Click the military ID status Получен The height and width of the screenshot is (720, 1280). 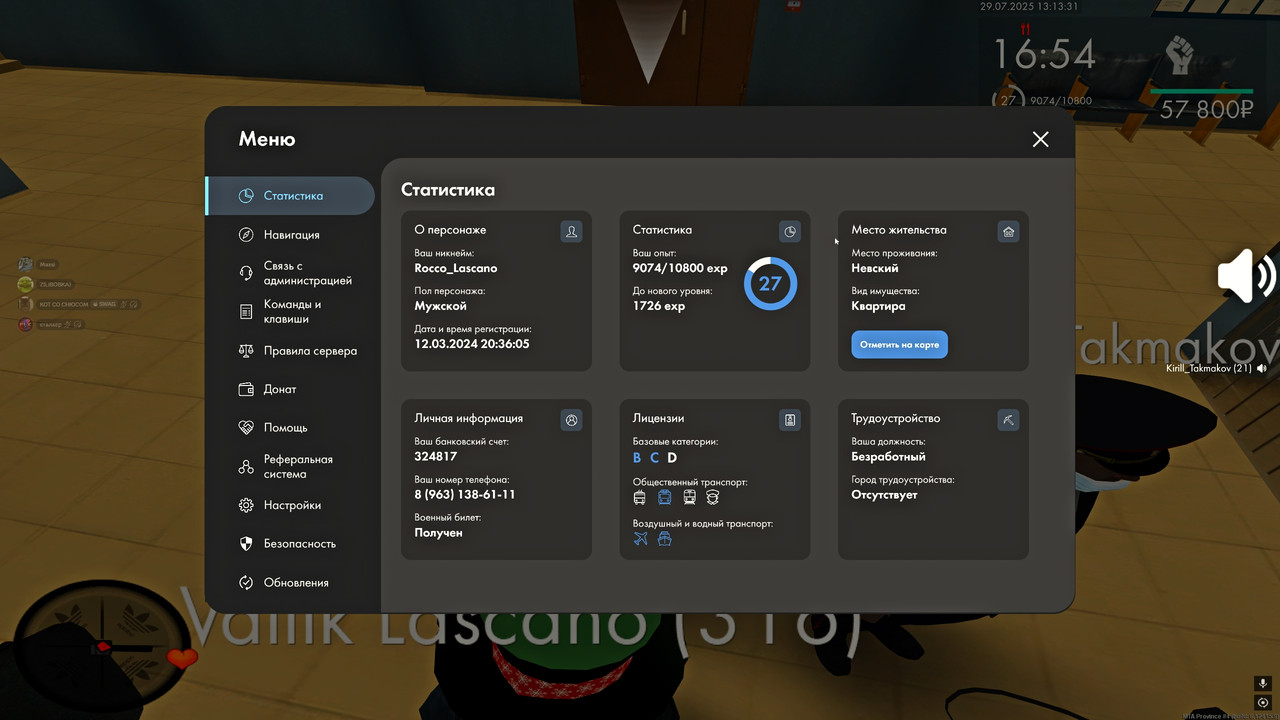(439, 533)
